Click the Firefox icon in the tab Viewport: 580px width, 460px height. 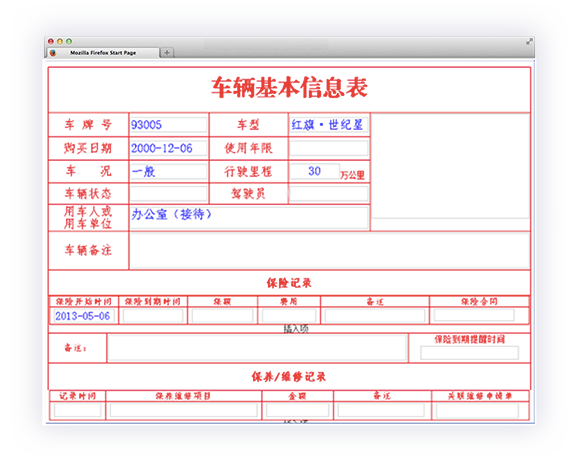coord(53,53)
